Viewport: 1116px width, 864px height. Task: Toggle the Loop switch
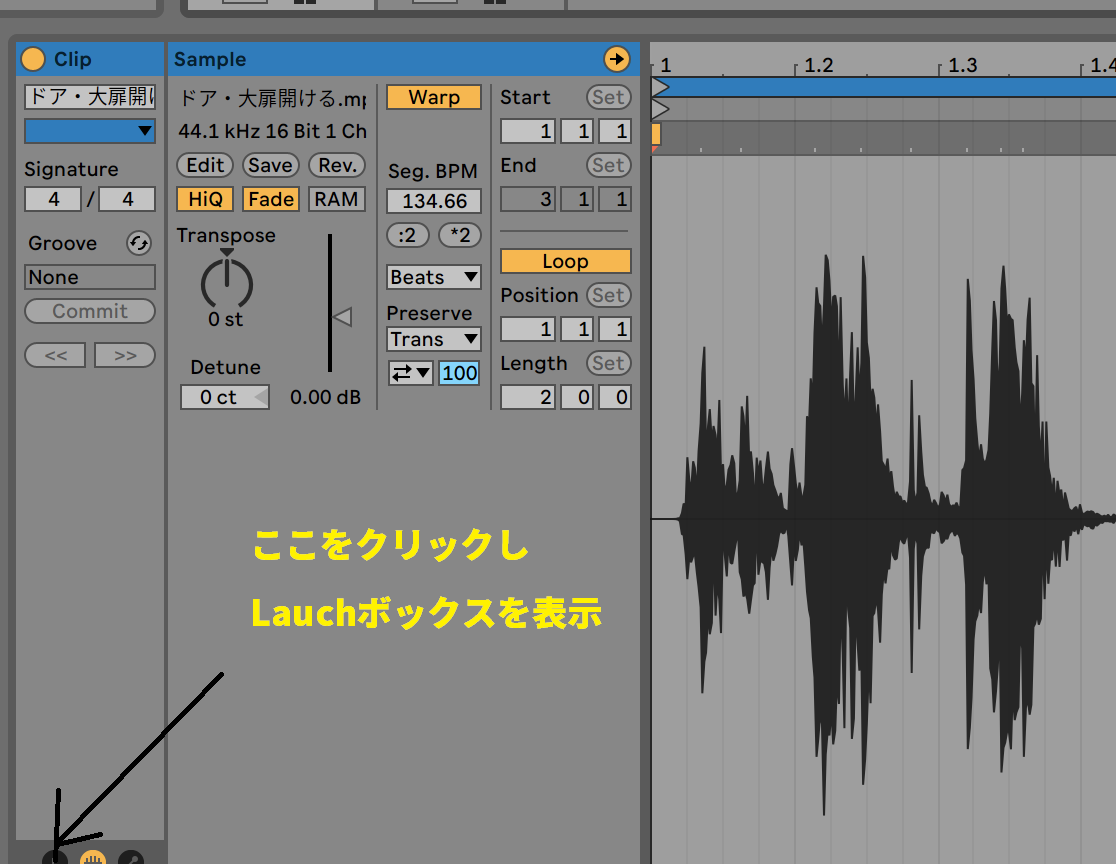click(565, 261)
